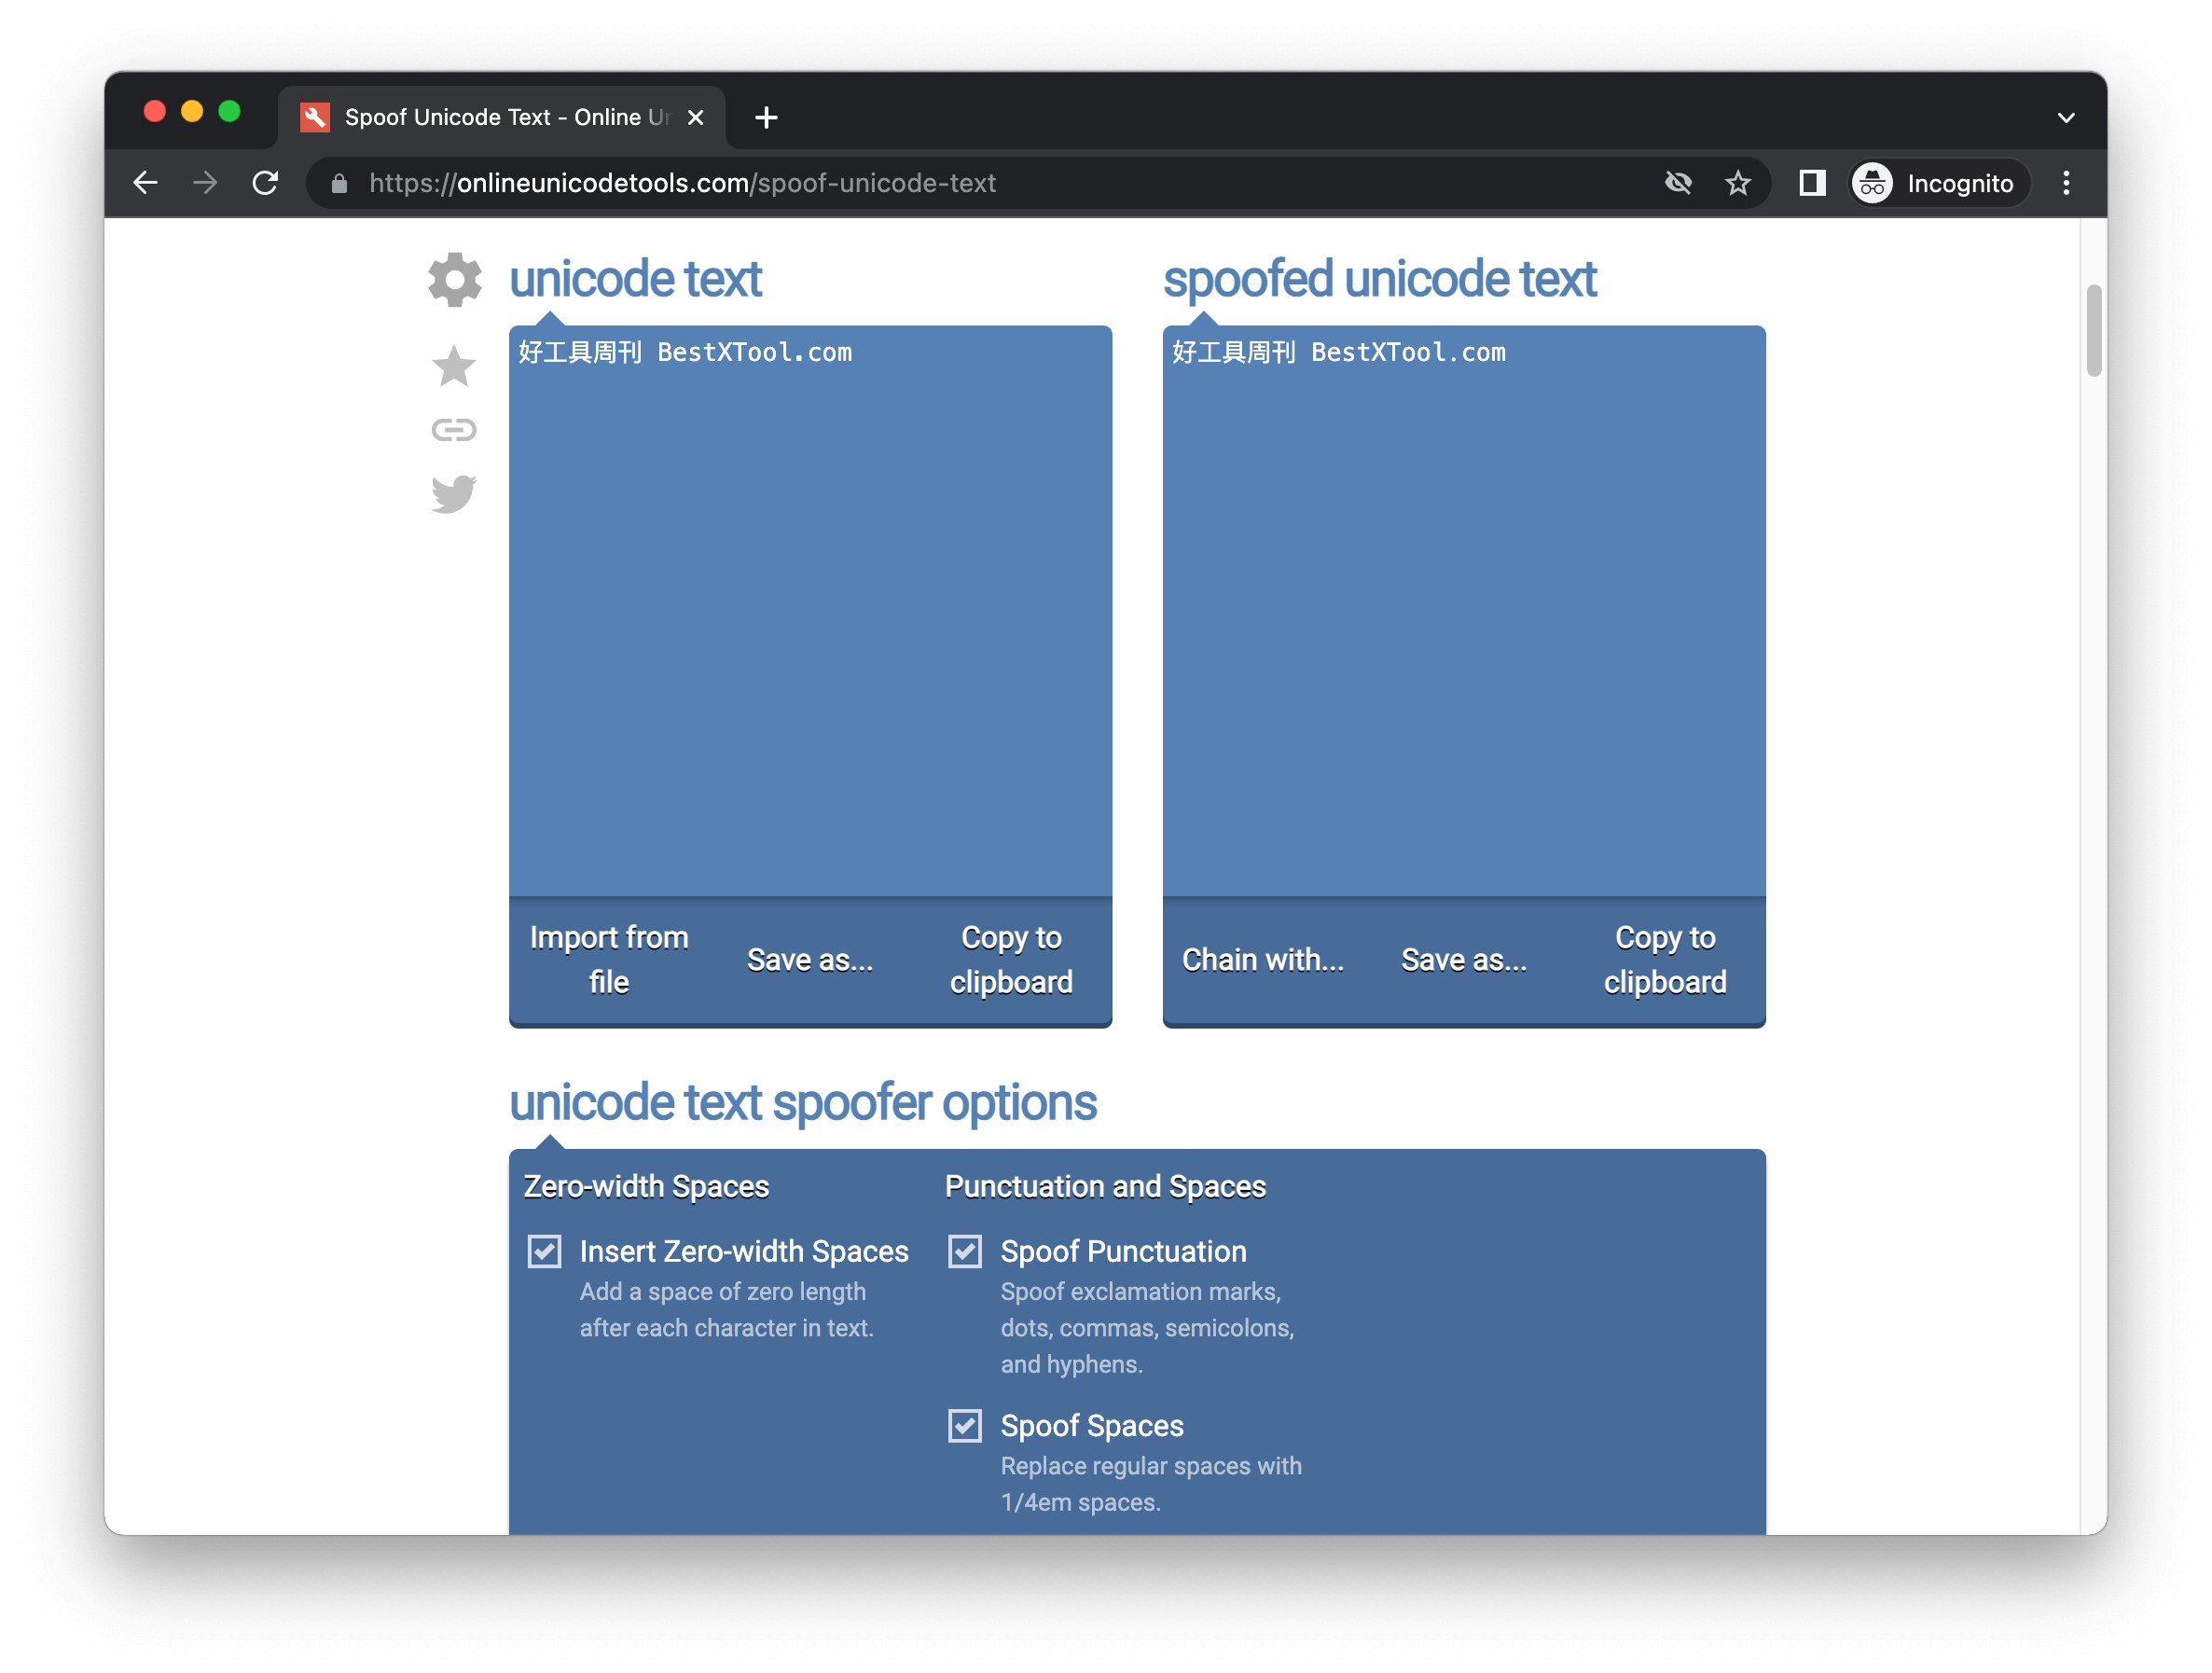
Task: Toggle the browser side panel icon
Action: click(1812, 183)
